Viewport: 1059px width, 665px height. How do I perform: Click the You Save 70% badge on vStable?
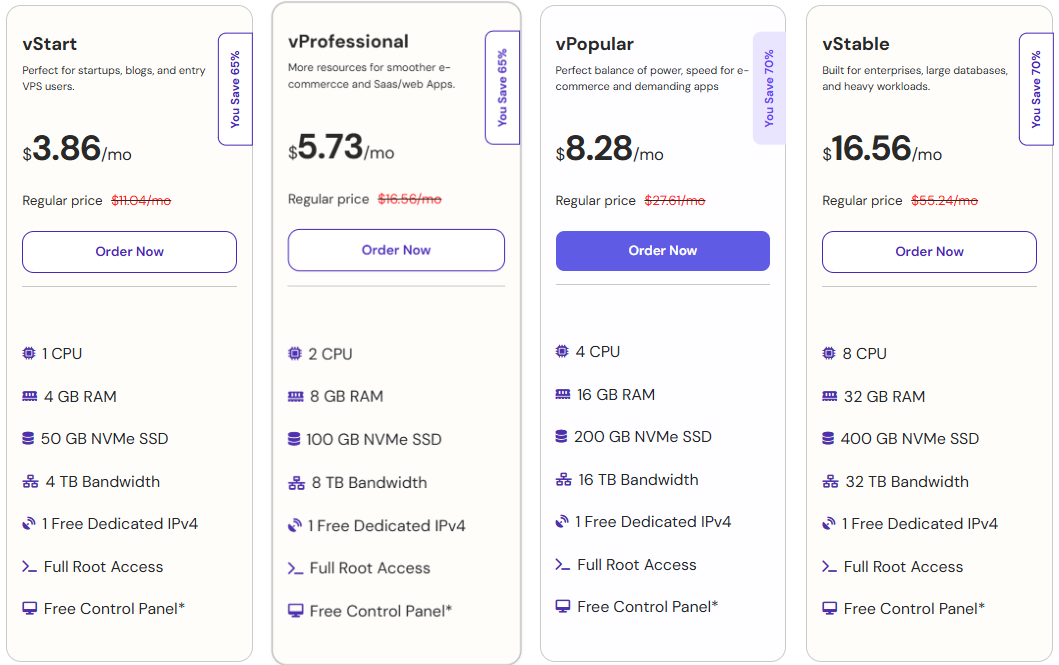[1036, 88]
